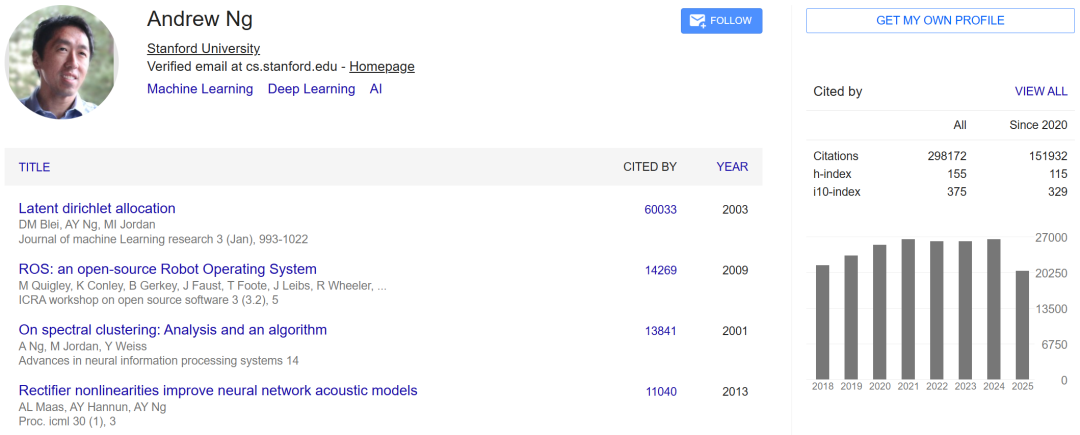The height and width of the screenshot is (435, 1080).
Task: Click the Follow button with envelope icon
Action: [721, 21]
